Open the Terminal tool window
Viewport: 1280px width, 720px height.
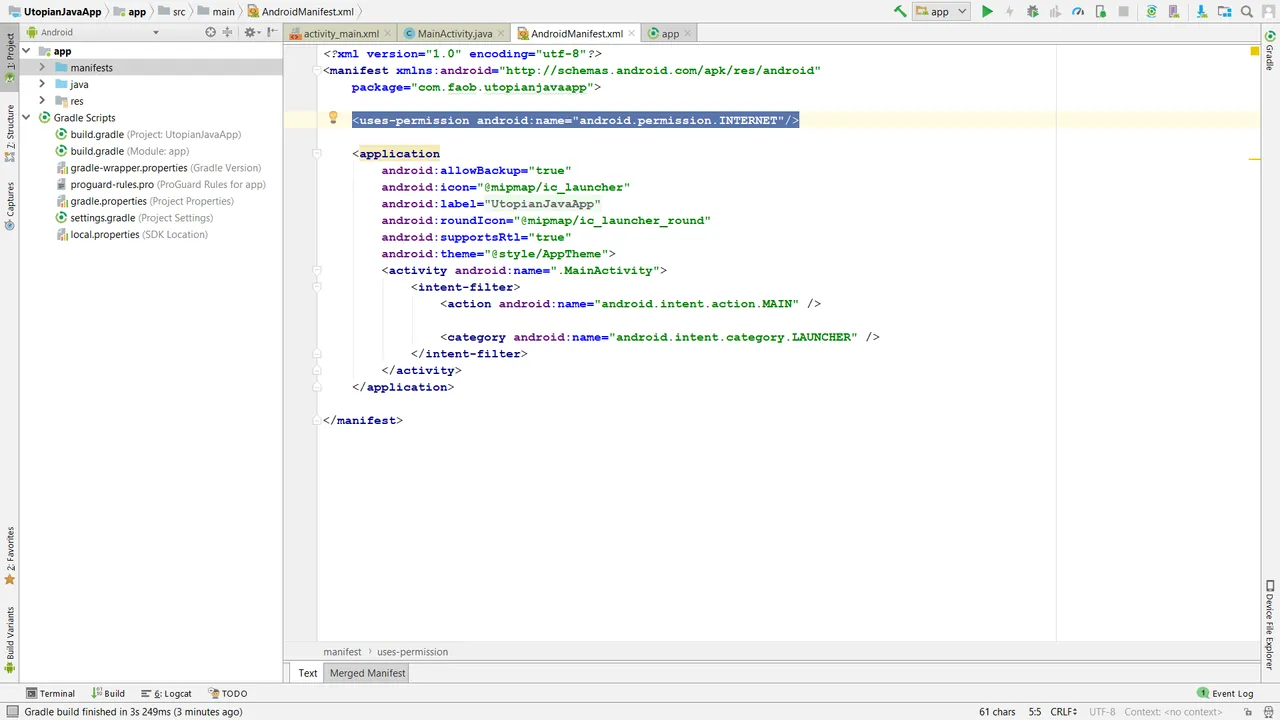(x=51, y=693)
